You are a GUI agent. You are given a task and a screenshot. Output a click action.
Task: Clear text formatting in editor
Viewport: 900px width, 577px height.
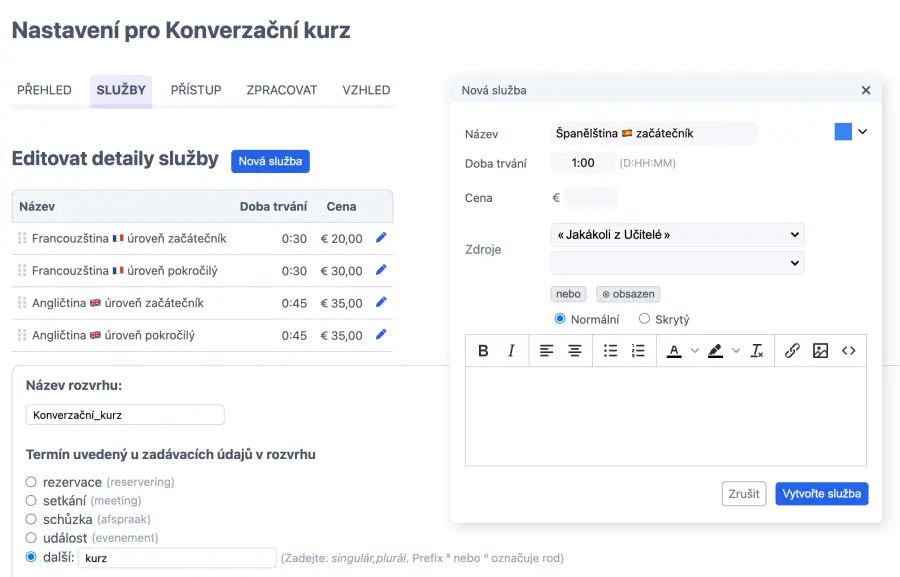pyautogui.click(x=757, y=351)
